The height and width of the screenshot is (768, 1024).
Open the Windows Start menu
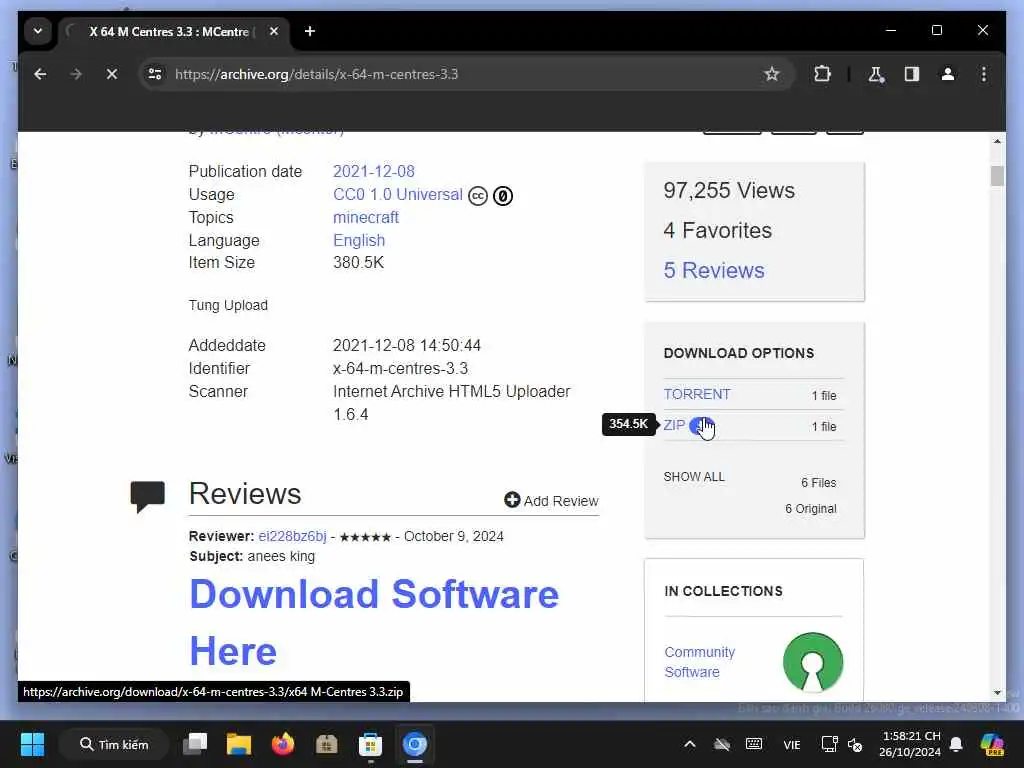pyautogui.click(x=32, y=744)
